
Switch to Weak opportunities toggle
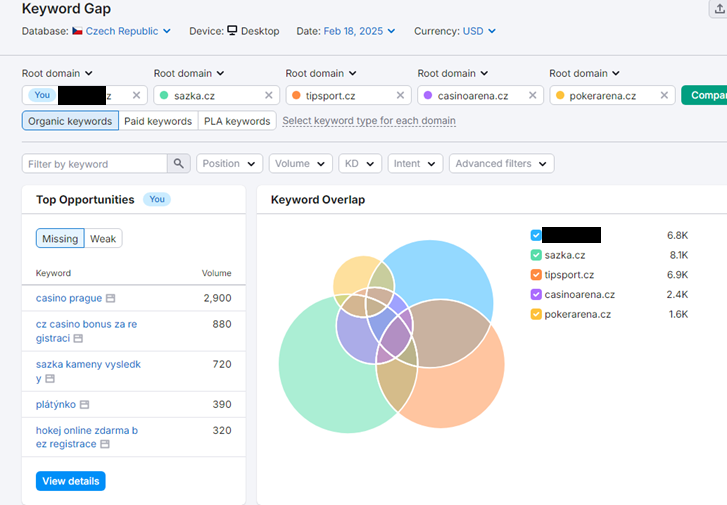pyautogui.click(x=103, y=238)
